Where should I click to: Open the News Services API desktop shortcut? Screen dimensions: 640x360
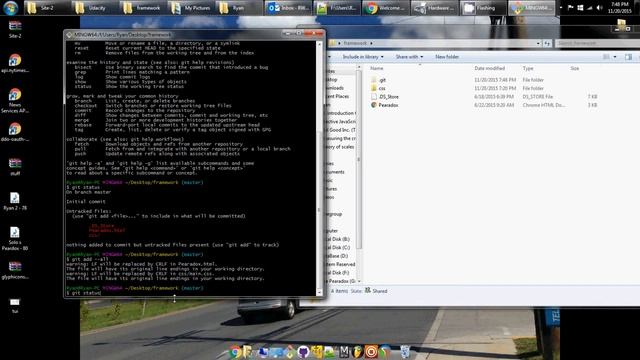click(x=15, y=100)
